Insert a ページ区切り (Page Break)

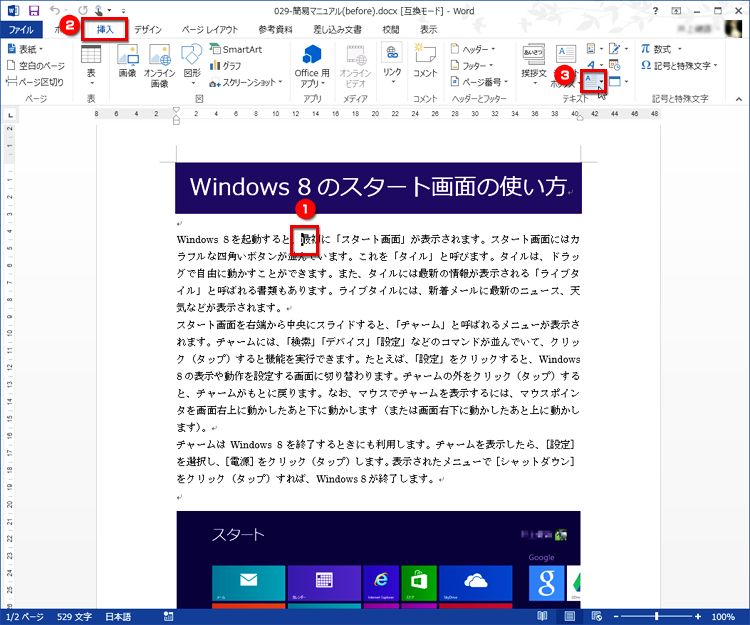(x=35, y=82)
